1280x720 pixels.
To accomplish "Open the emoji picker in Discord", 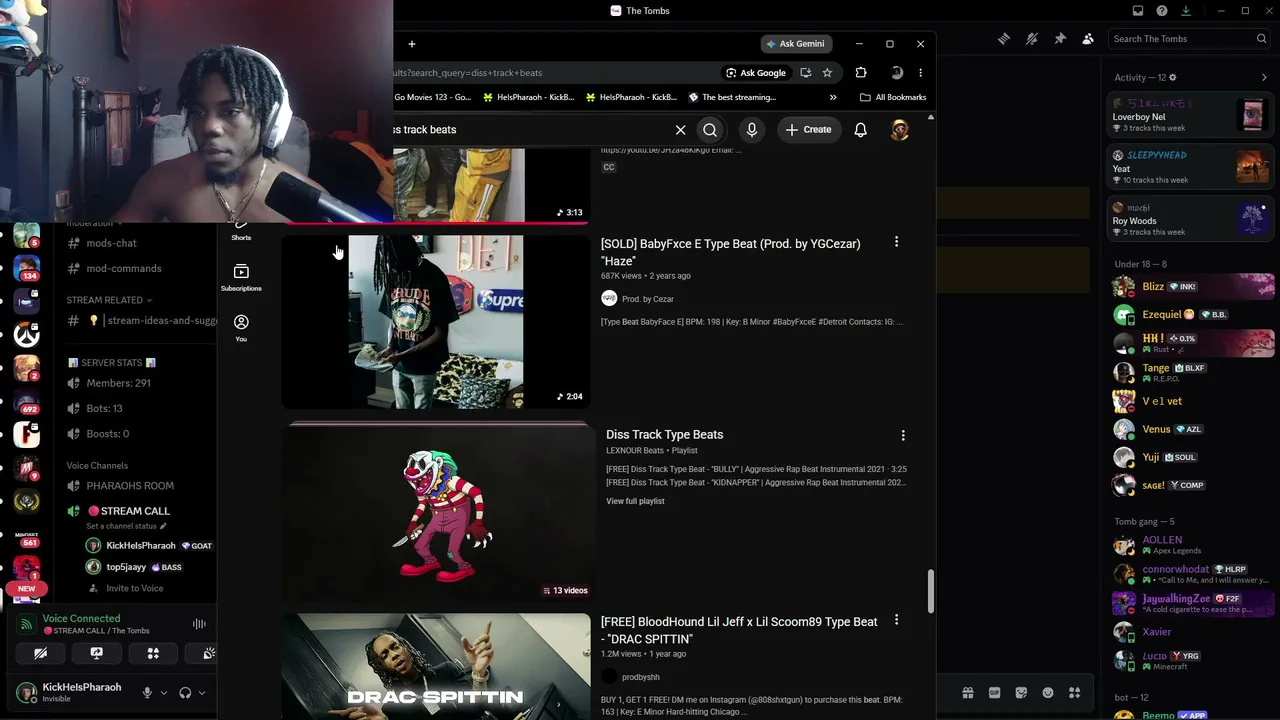I will [x=1048, y=693].
